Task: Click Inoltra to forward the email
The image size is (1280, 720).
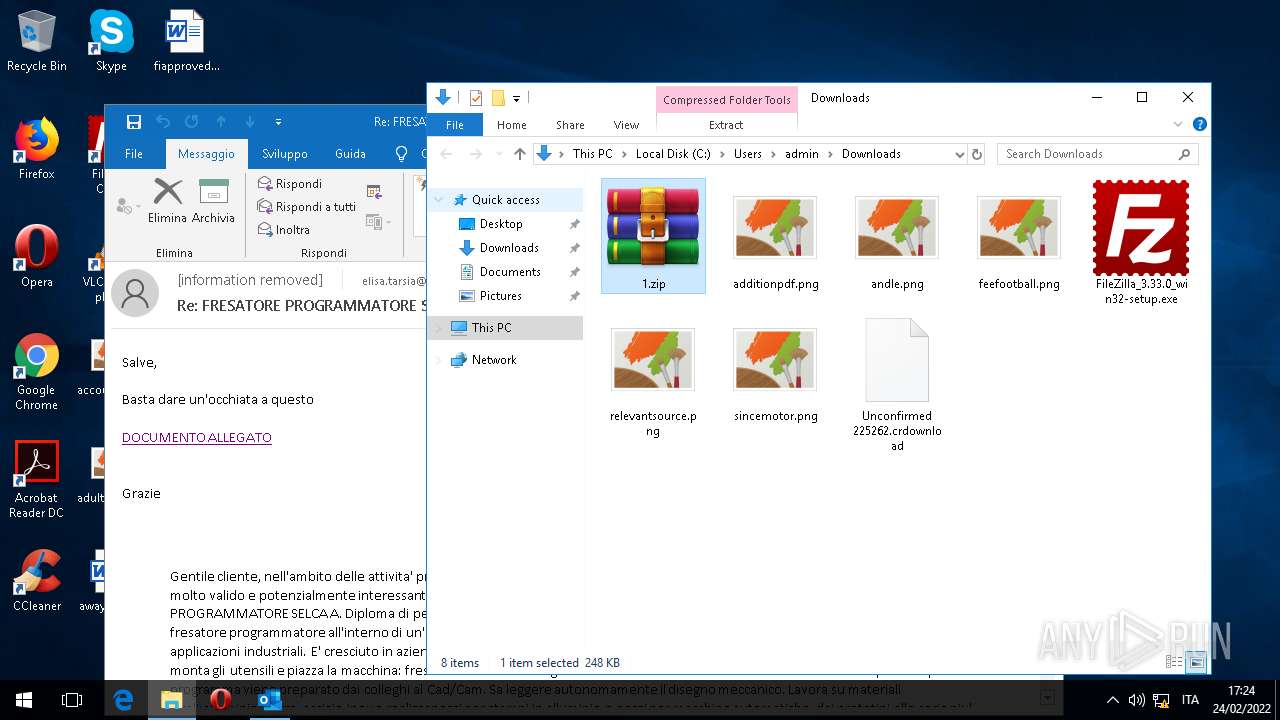Action: coord(284,230)
